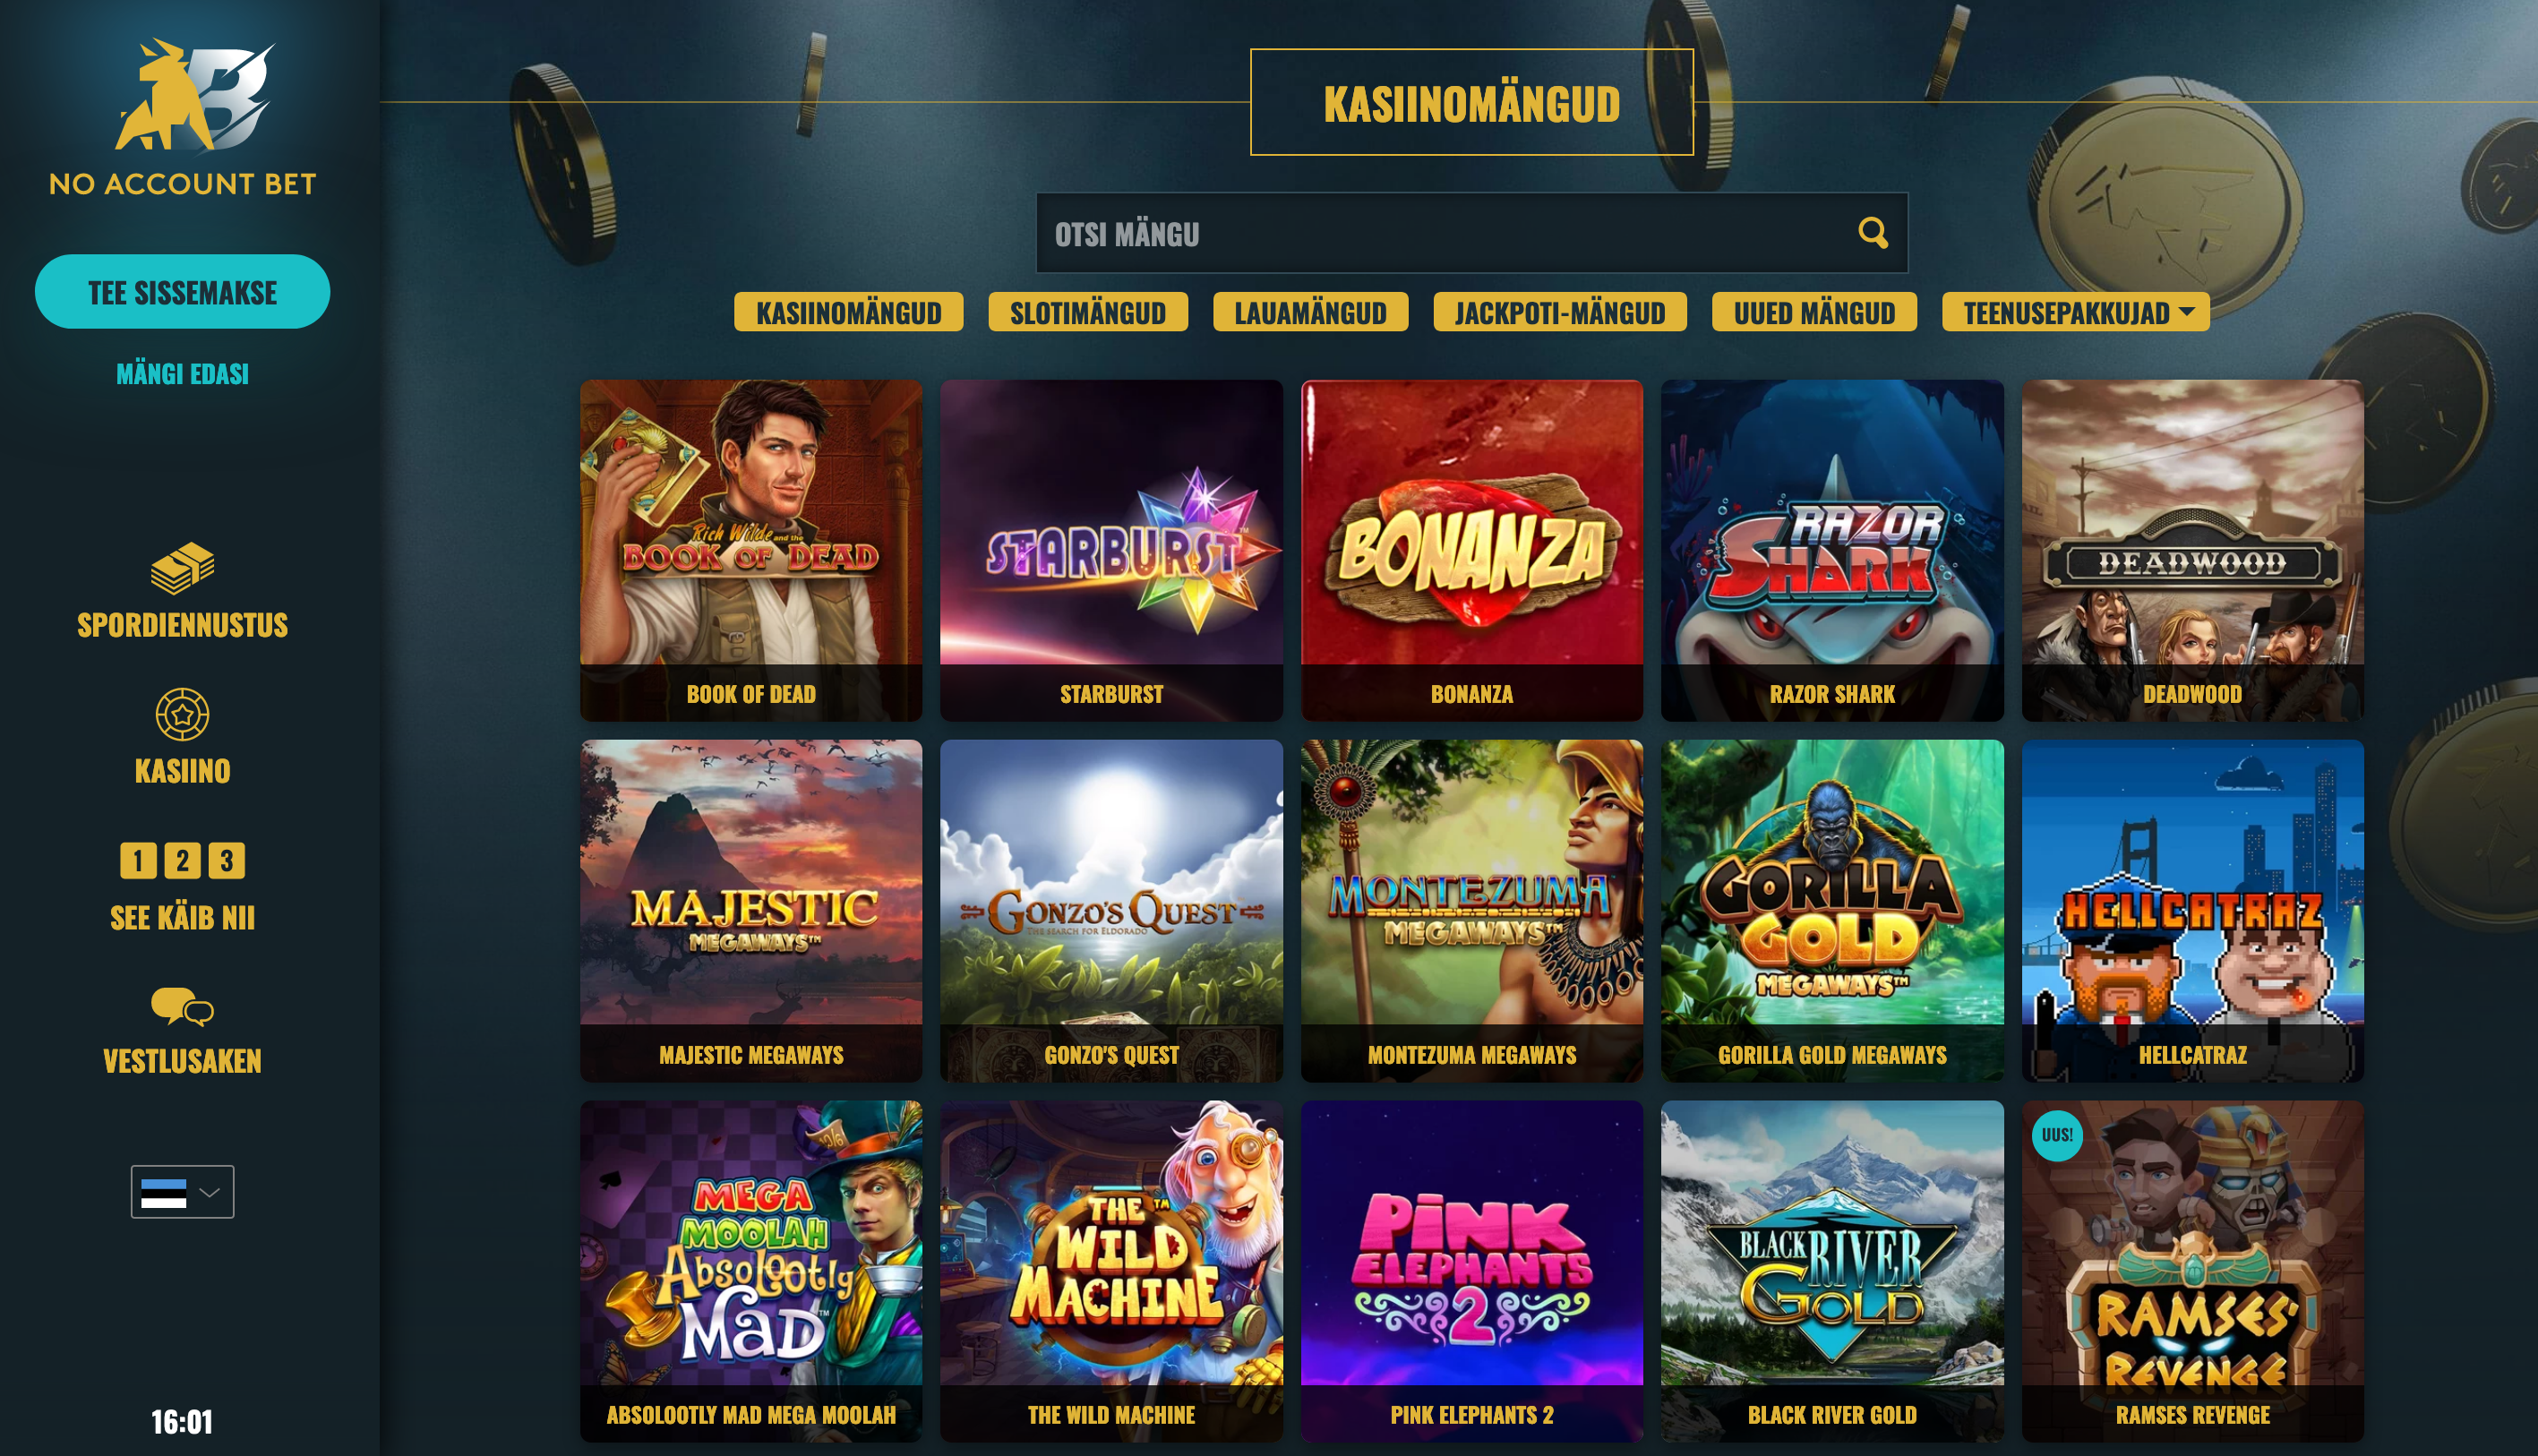Click the Estonian flag icon
Screen dimensions: 2538x1456
pos(164,1192)
